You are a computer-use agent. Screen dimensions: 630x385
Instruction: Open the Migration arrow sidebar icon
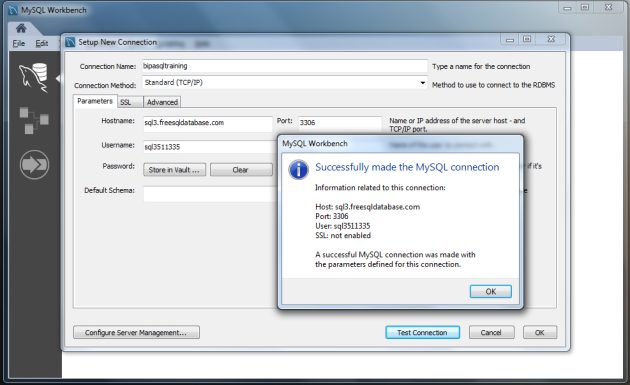[x=34, y=164]
